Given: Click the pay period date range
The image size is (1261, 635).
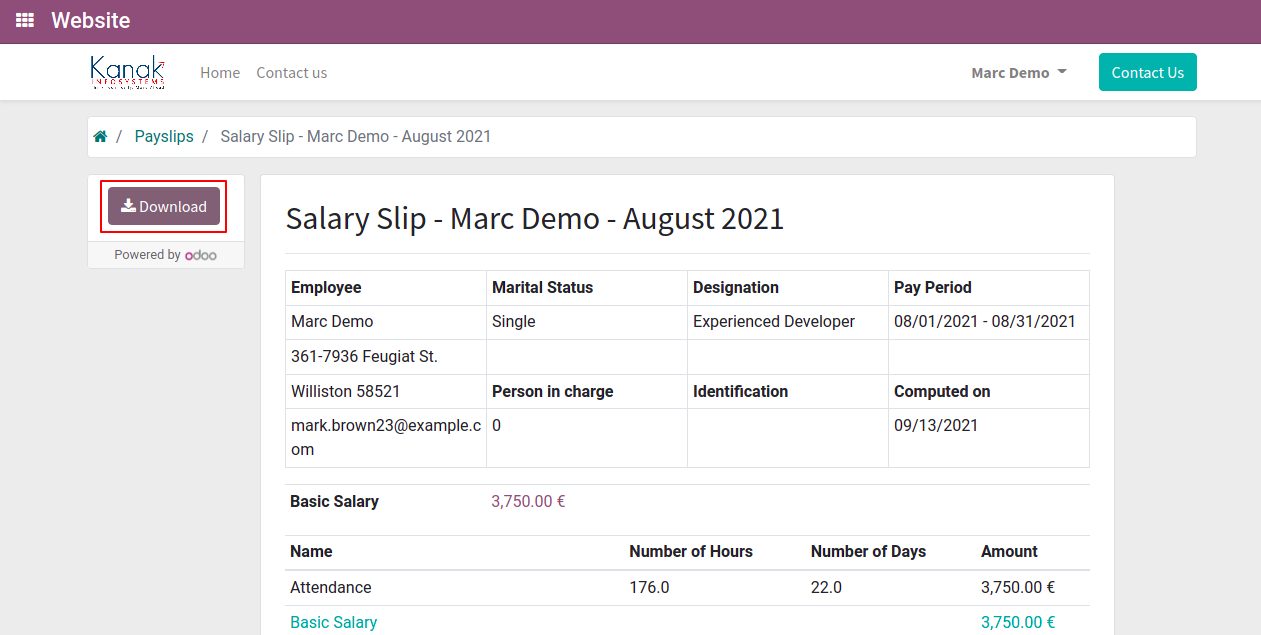Looking at the screenshot, I should coord(984,322).
